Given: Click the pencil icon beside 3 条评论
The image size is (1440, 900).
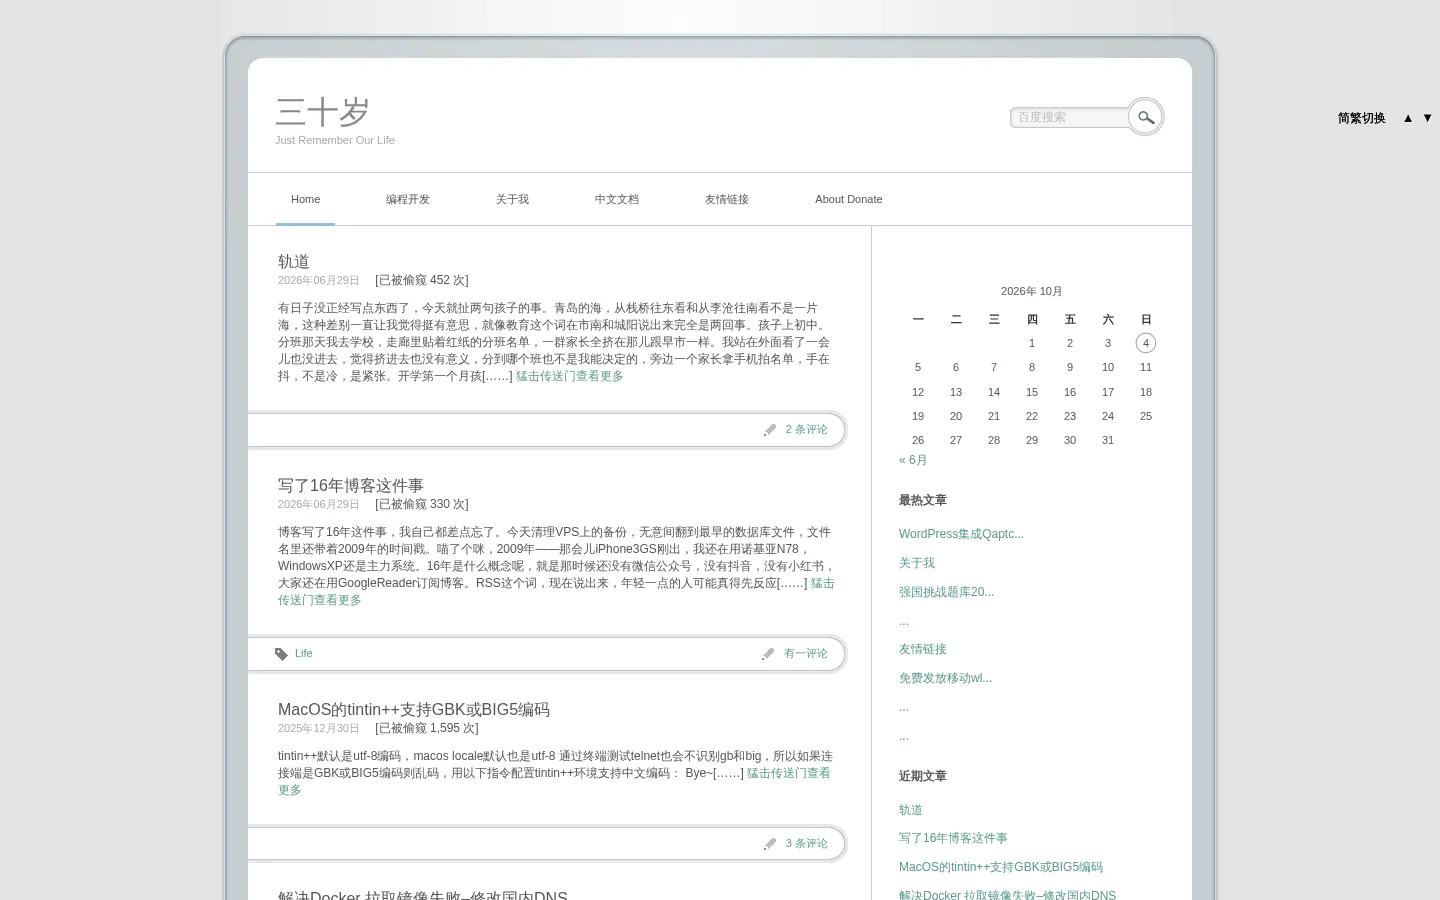Looking at the screenshot, I should tap(770, 844).
